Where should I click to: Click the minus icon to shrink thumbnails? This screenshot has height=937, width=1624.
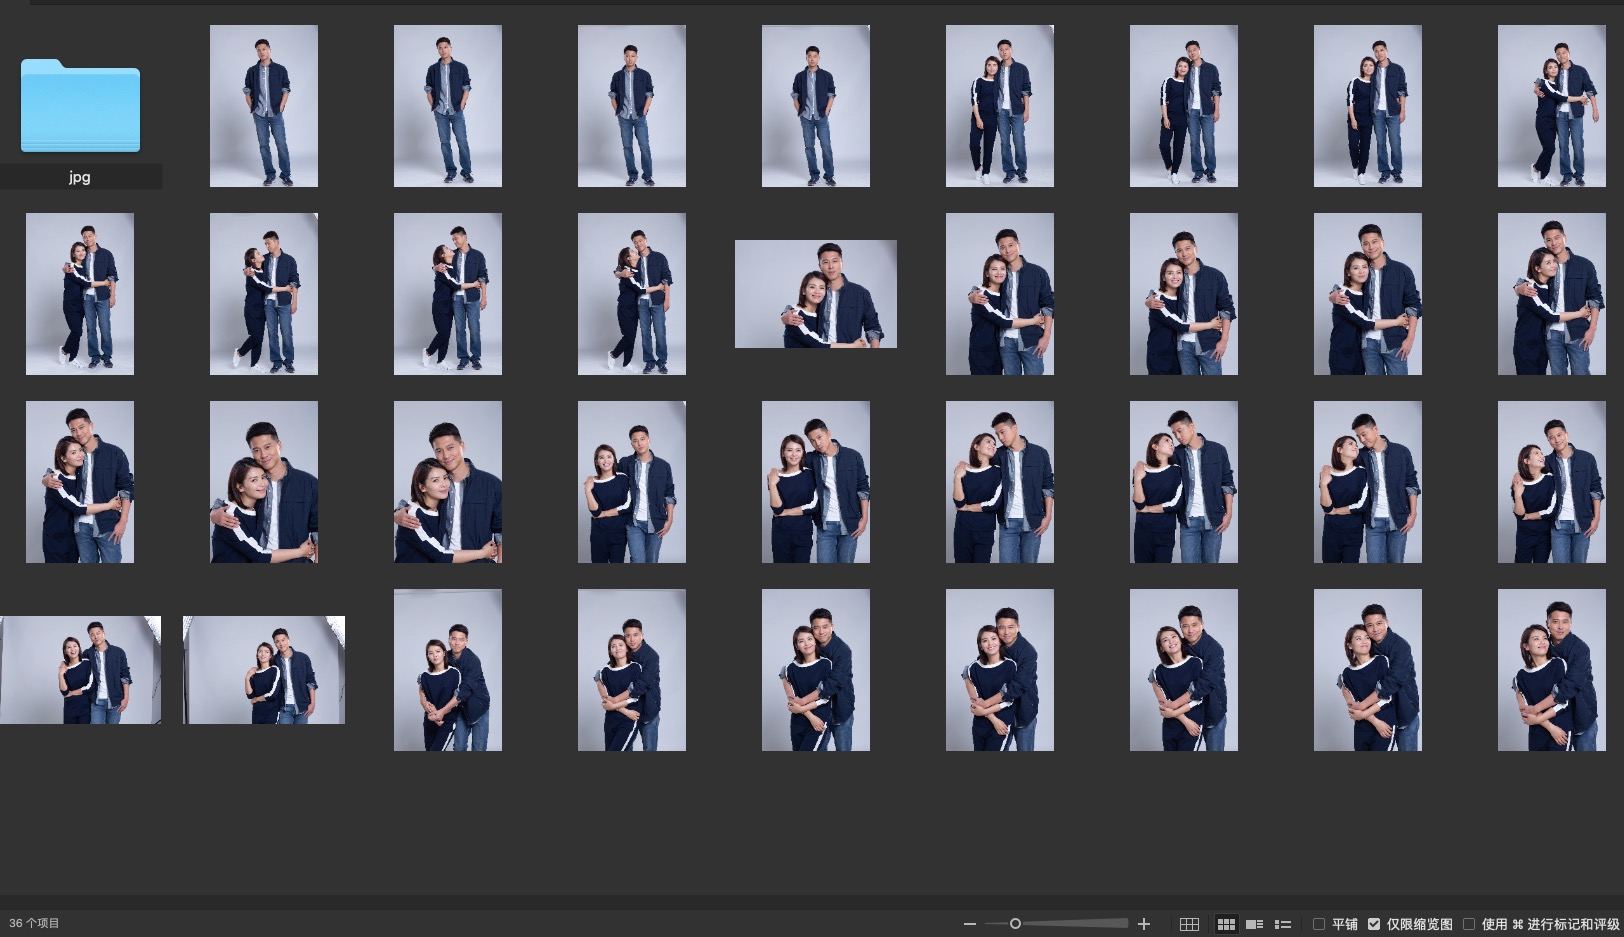point(969,924)
